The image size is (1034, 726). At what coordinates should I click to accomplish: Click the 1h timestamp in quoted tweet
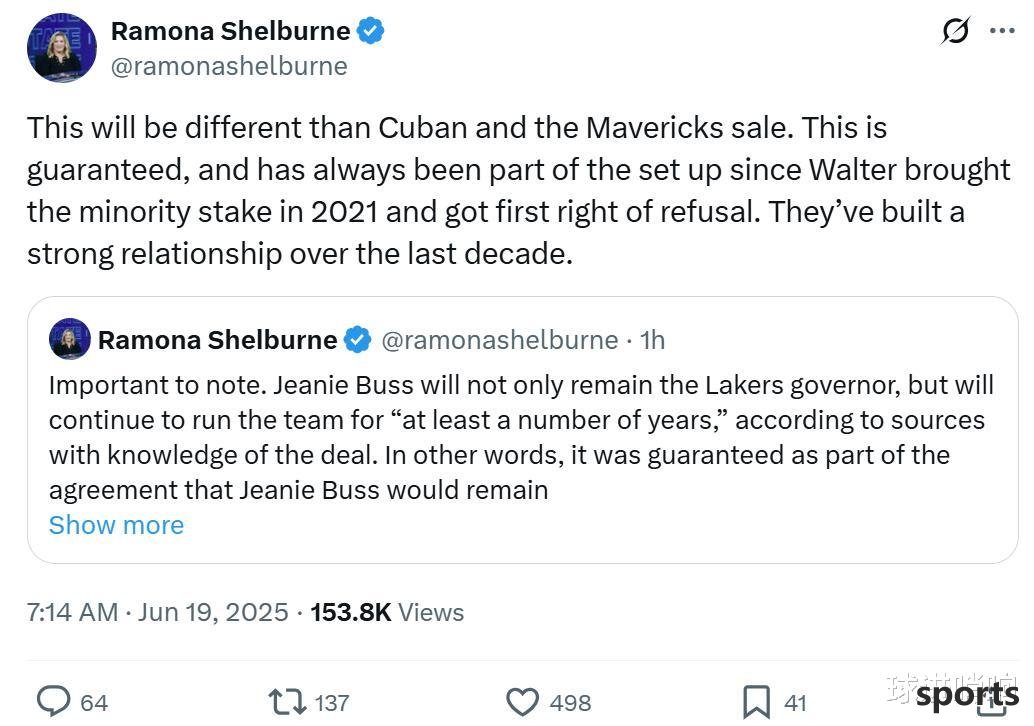[x=652, y=340]
